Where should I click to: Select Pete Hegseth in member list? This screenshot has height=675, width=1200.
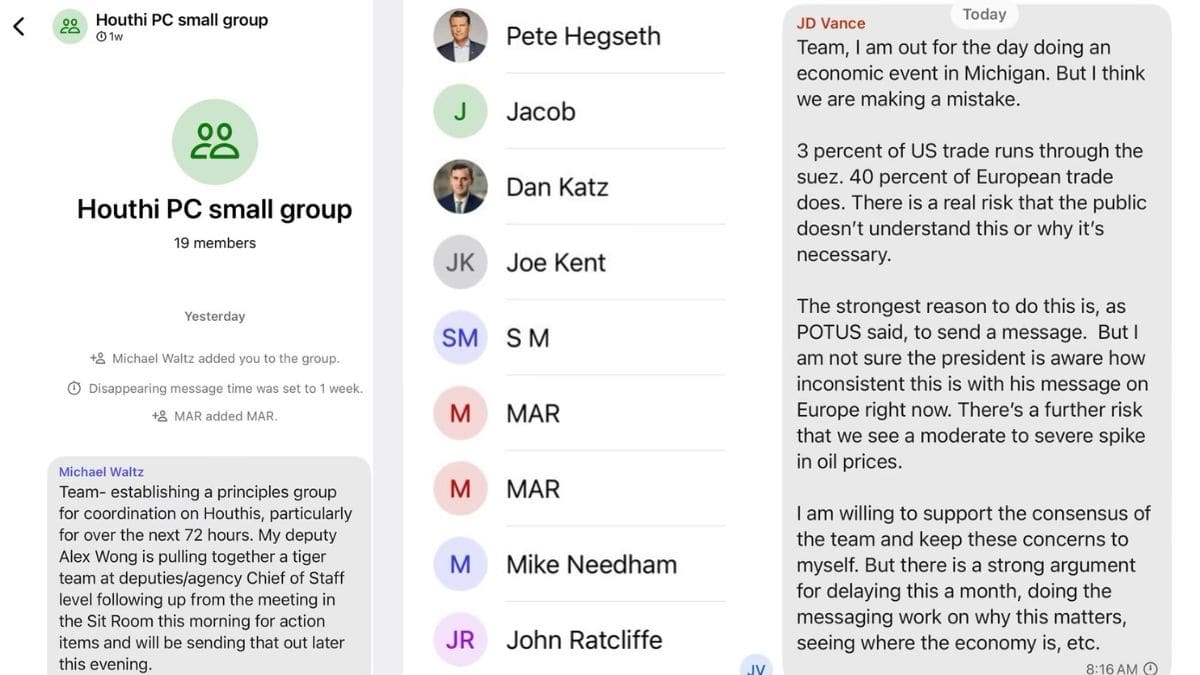tap(583, 36)
